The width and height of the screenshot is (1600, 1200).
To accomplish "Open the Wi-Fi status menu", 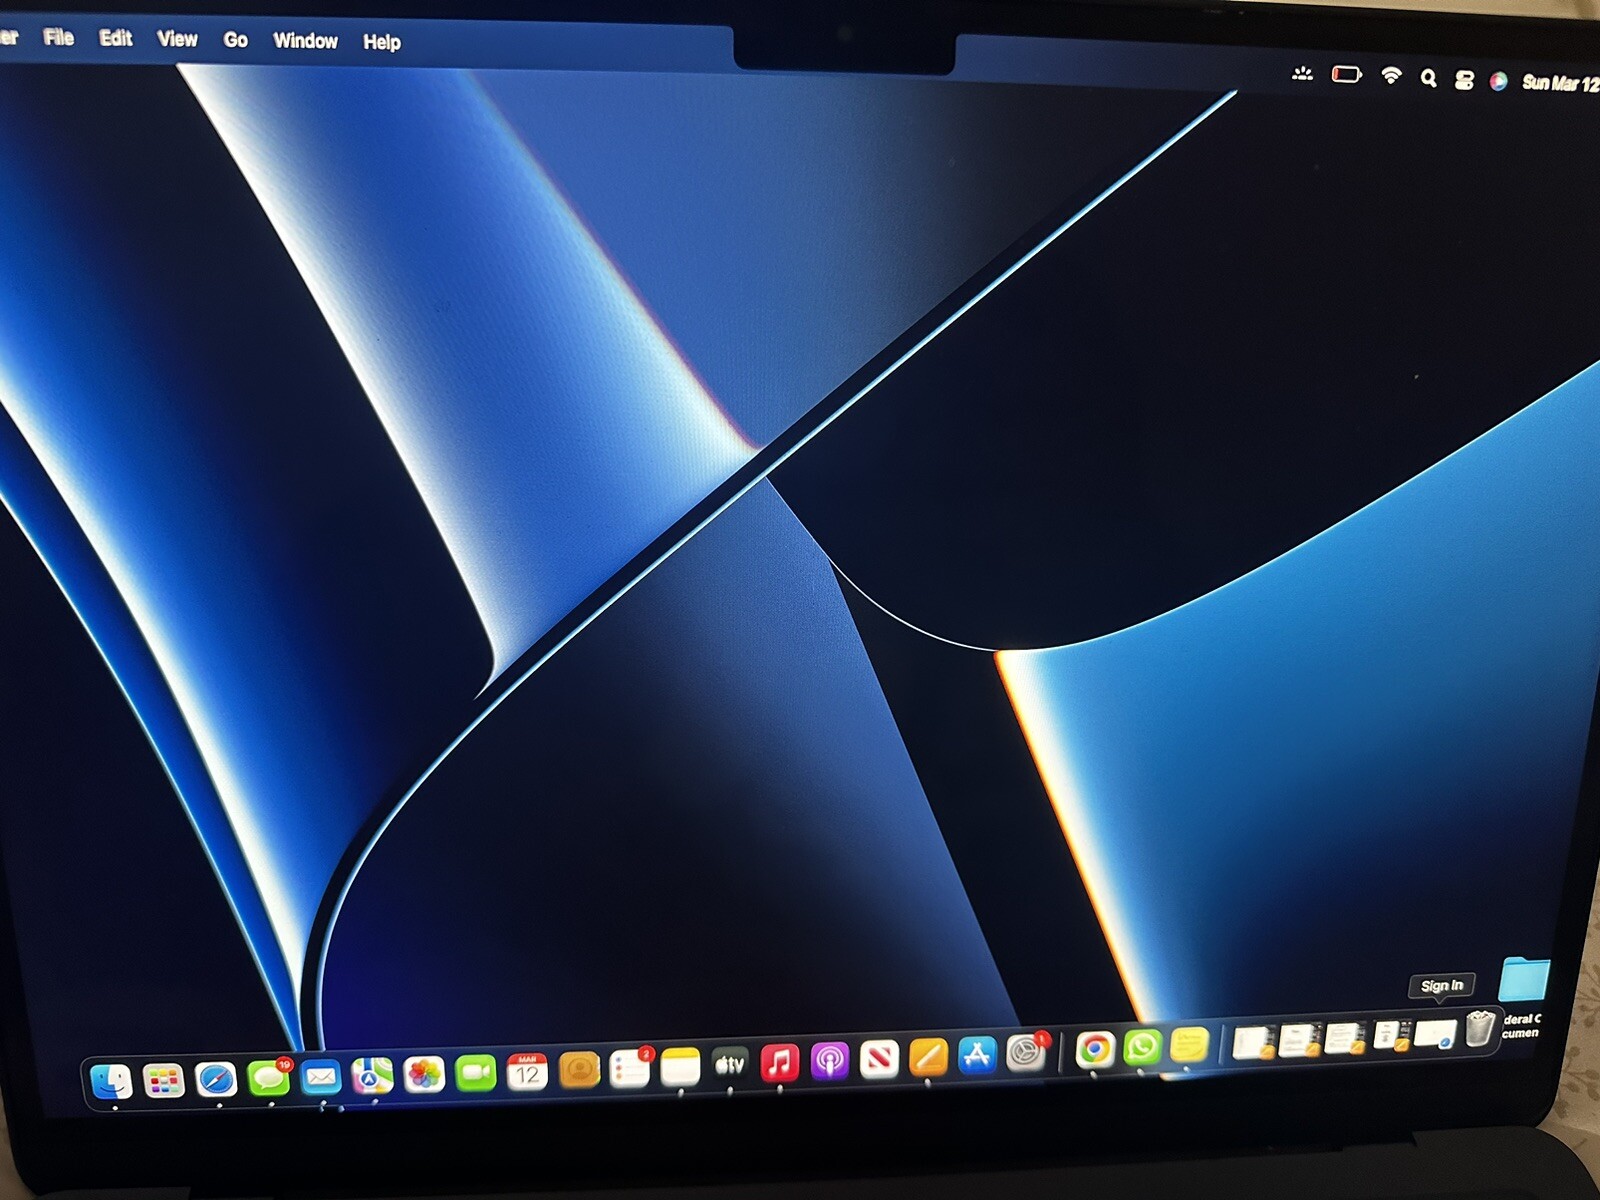I will [x=1391, y=76].
